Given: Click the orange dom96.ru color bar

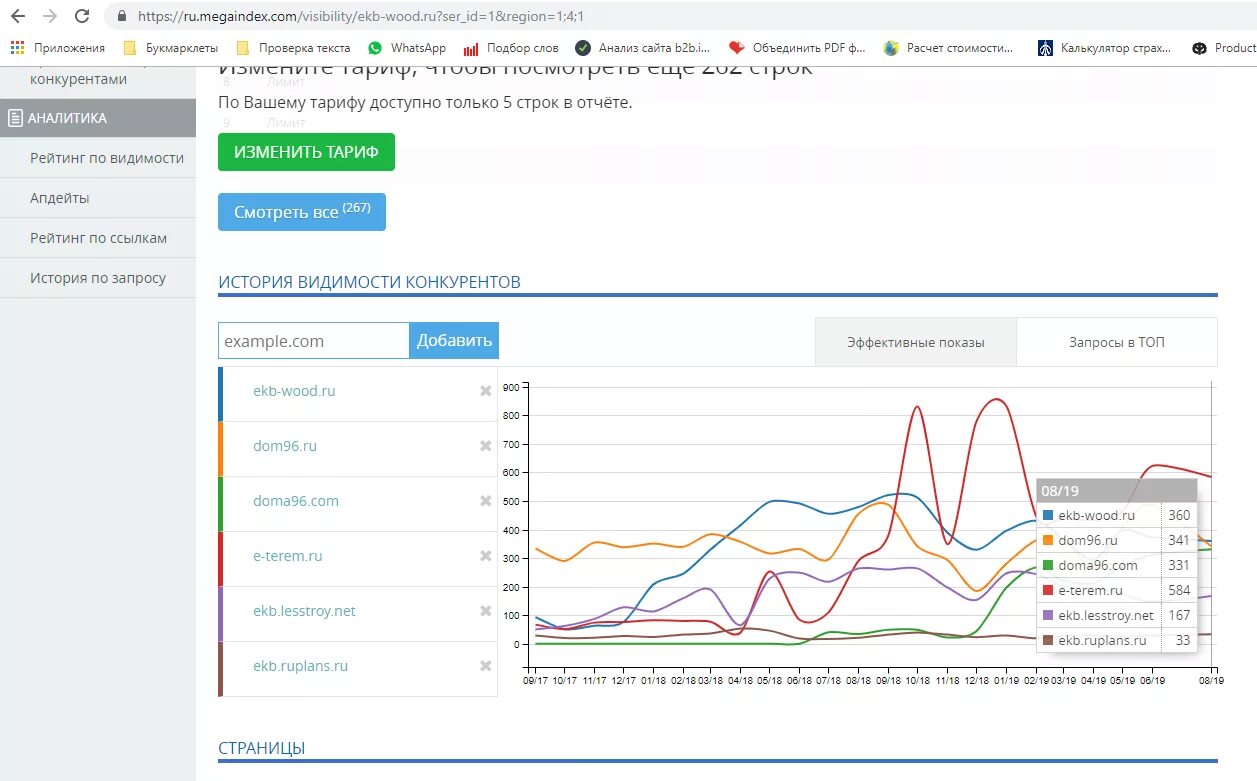Looking at the screenshot, I should [220, 449].
